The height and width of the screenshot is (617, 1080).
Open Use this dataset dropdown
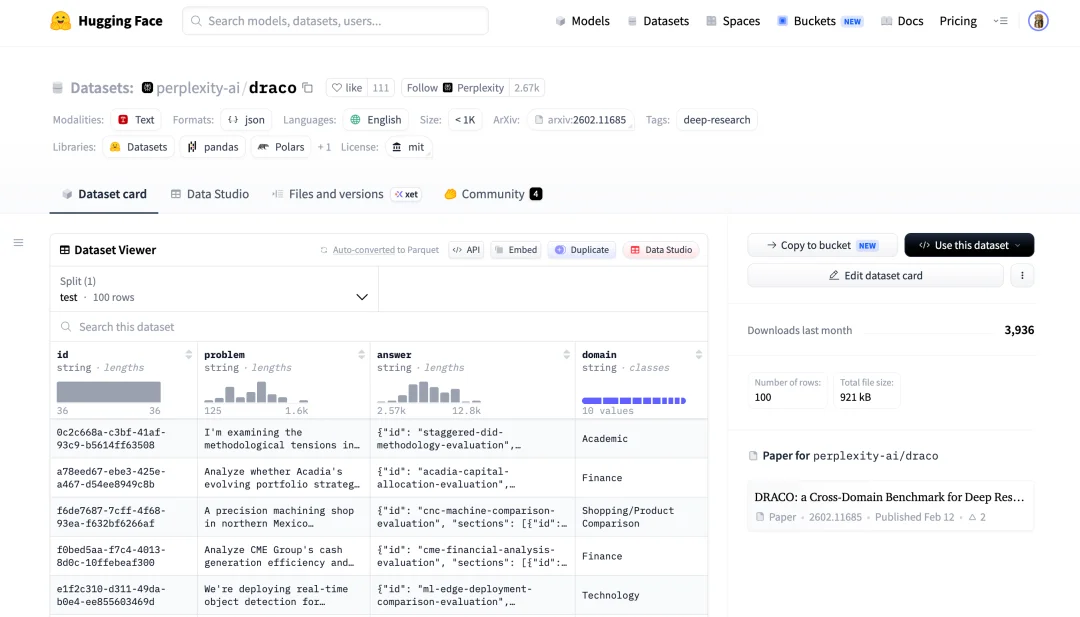969,245
